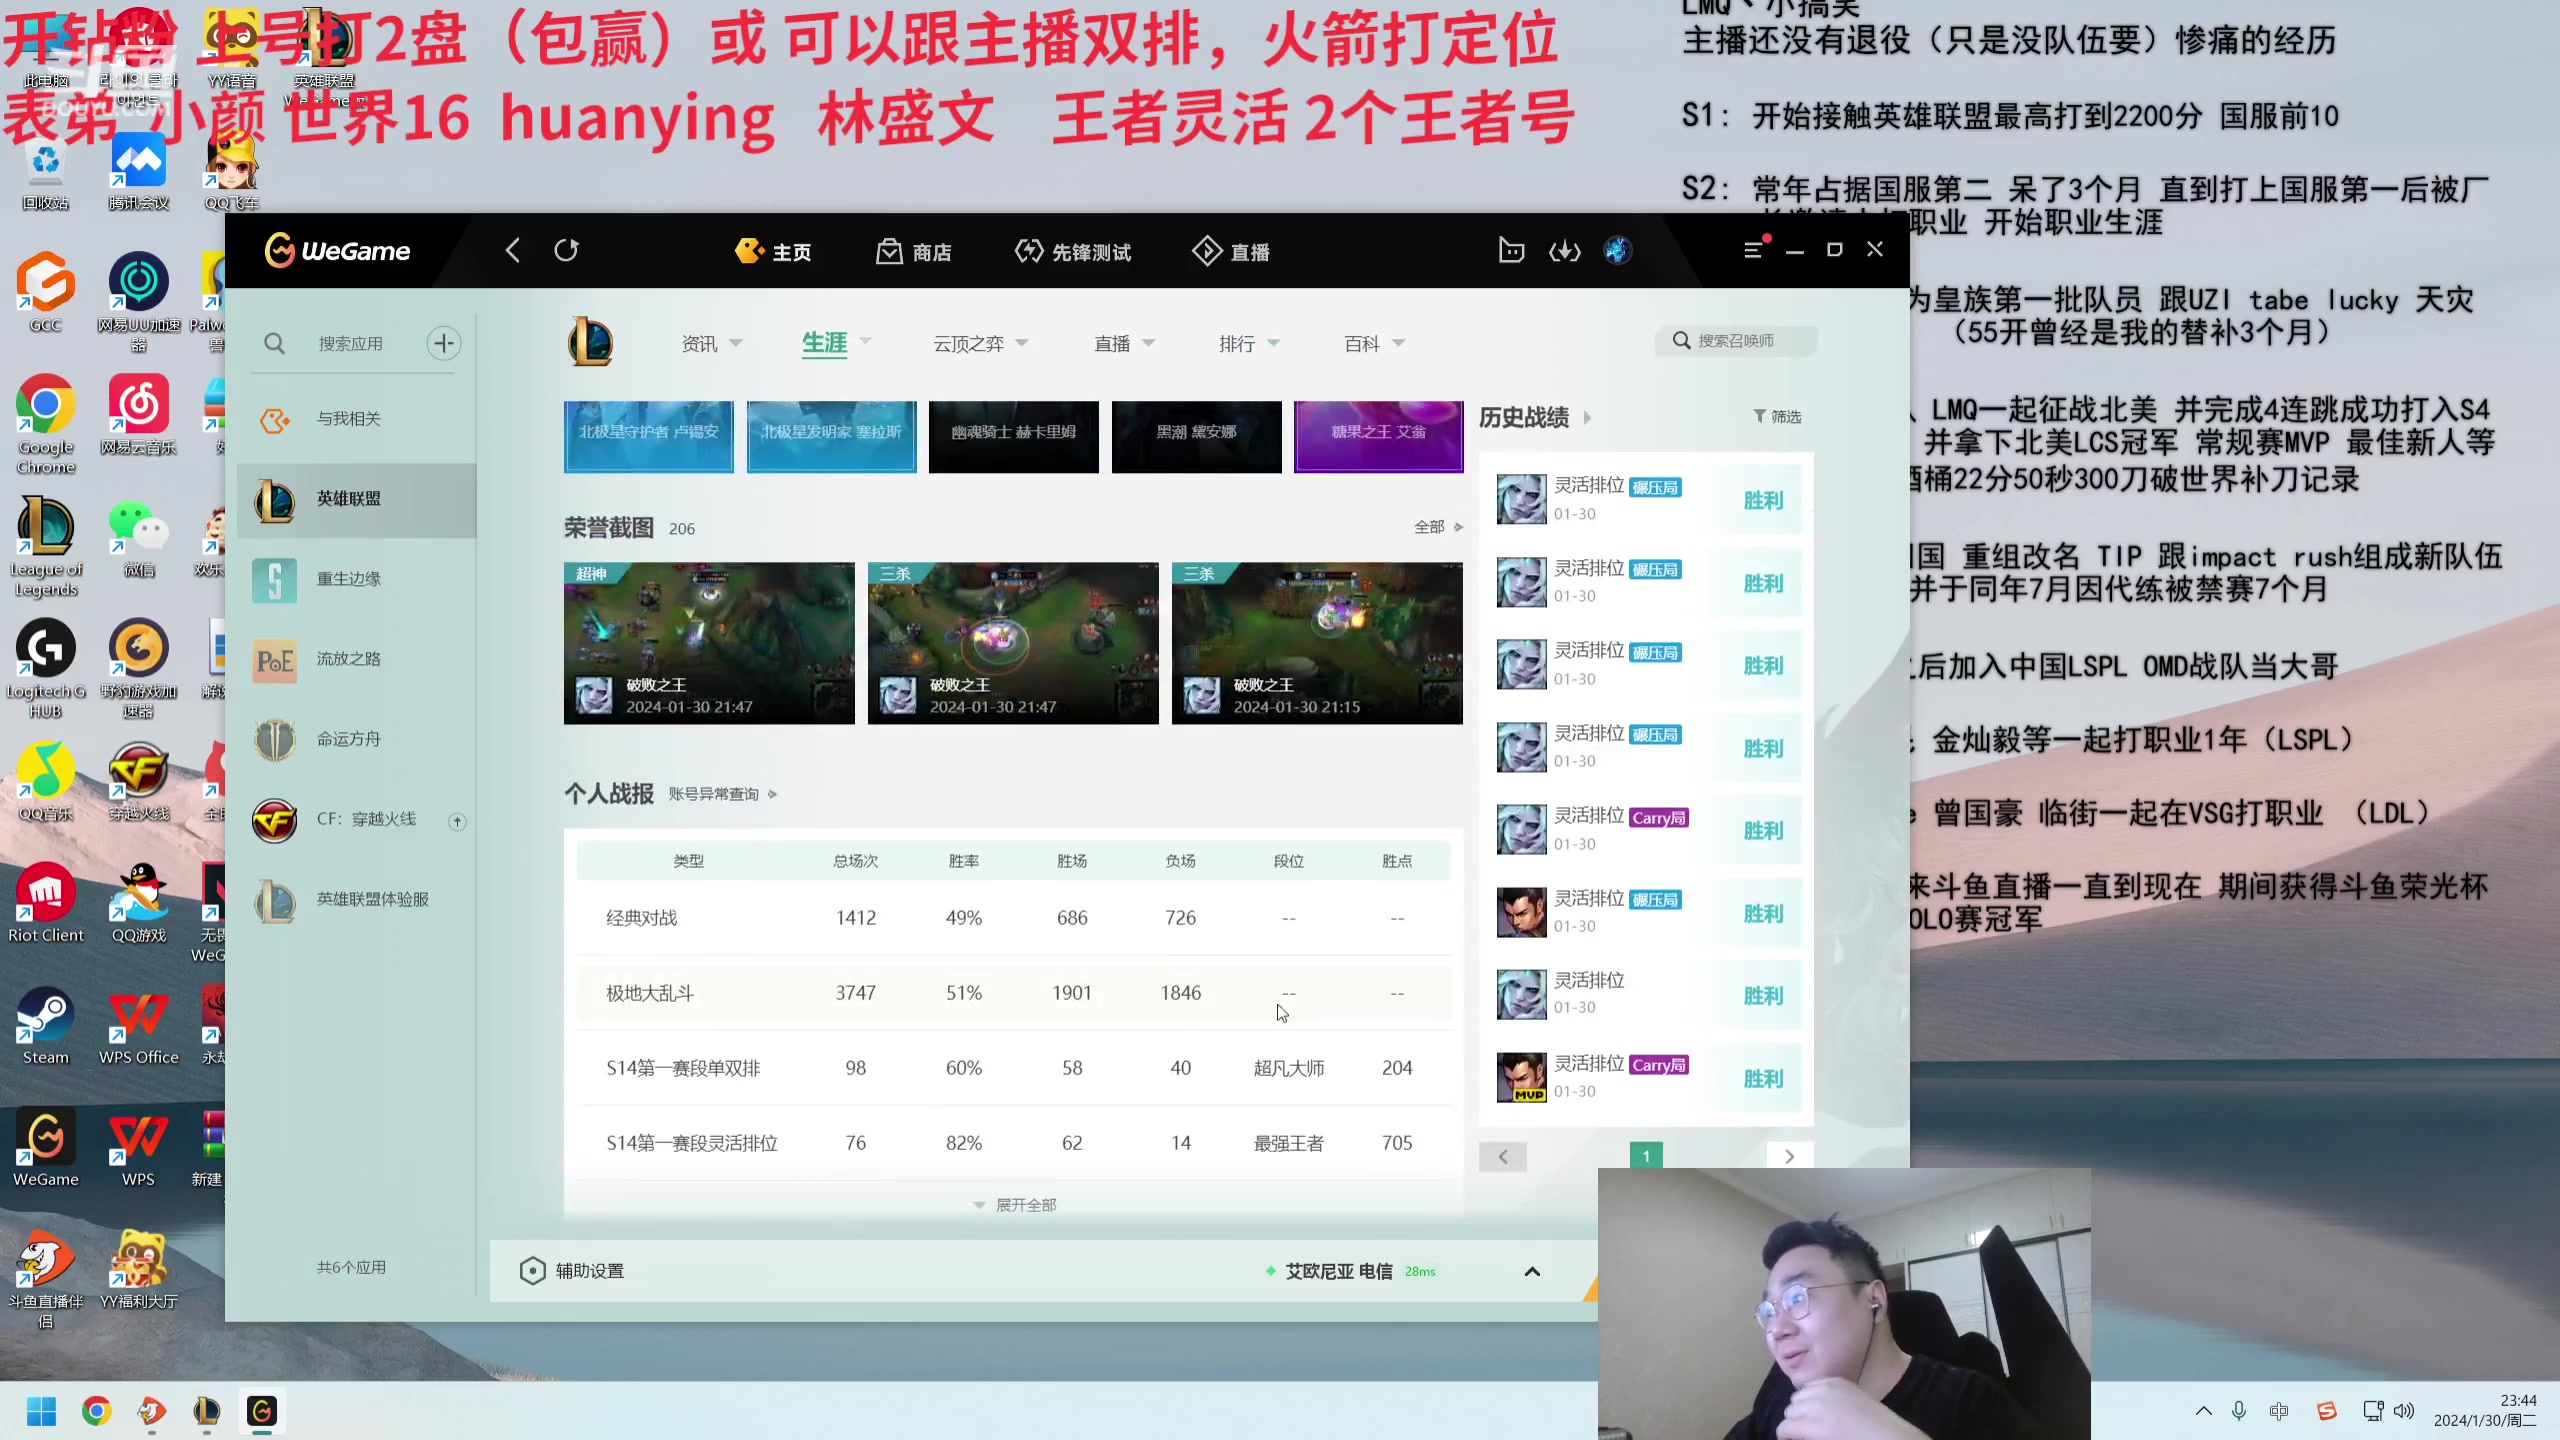The image size is (2560, 1440).
Task: Click 艾欧尼亚 电信 server selector
Action: point(1350,1271)
